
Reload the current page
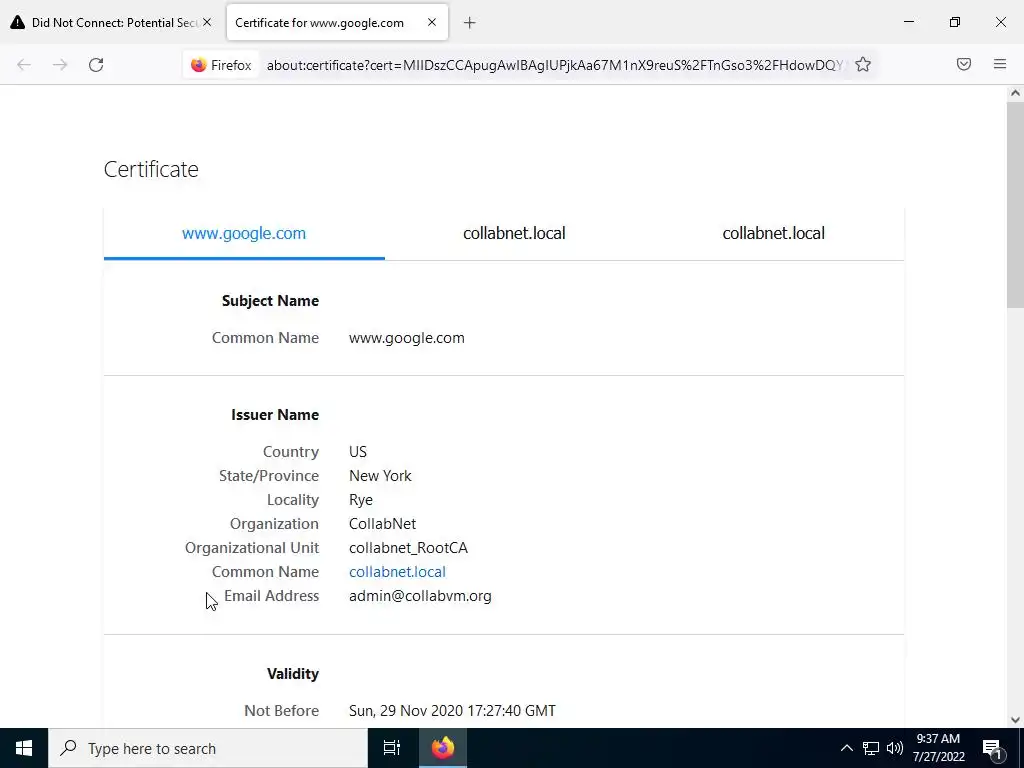(x=96, y=65)
